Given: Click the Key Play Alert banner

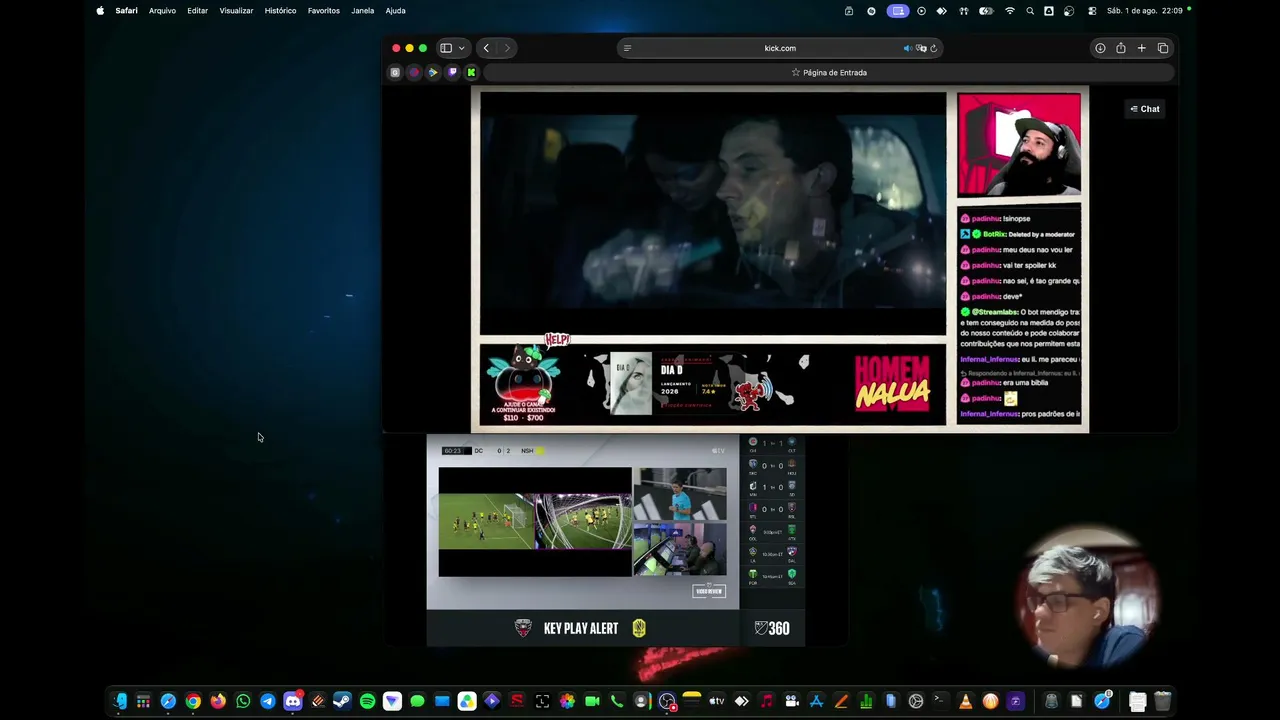Looking at the screenshot, I should [581, 628].
